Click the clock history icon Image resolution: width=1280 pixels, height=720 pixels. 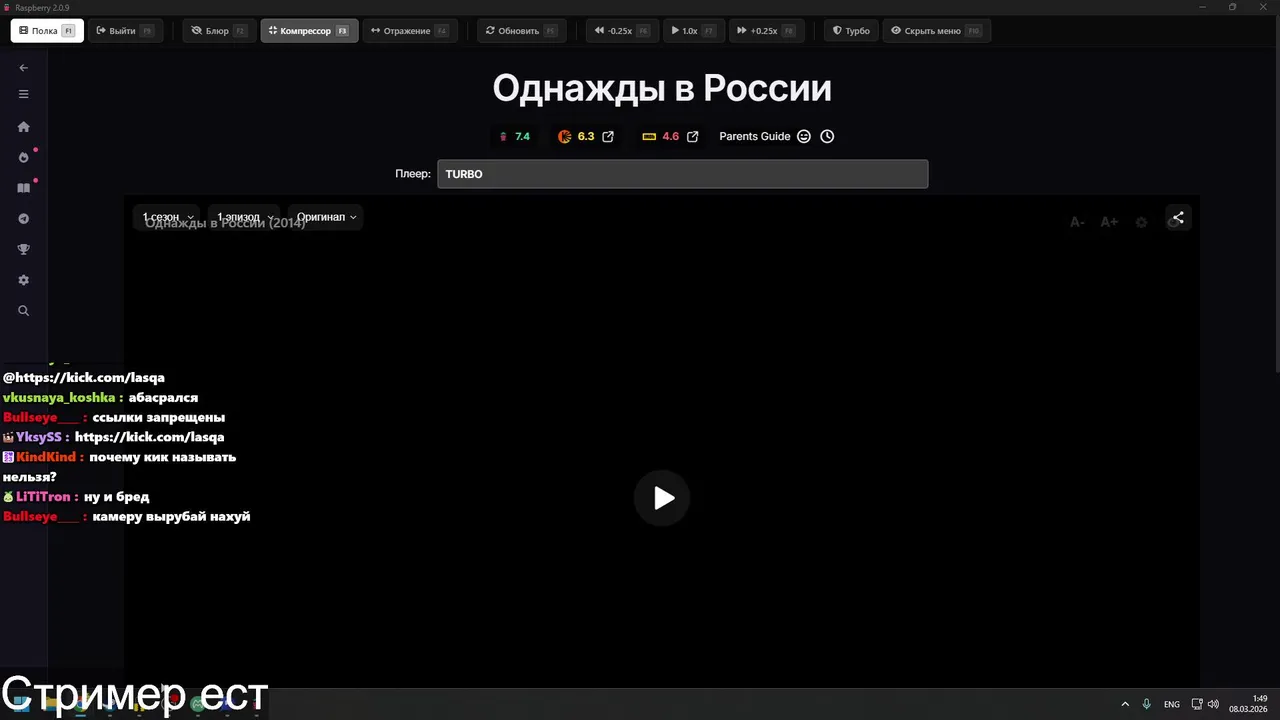[827, 136]
